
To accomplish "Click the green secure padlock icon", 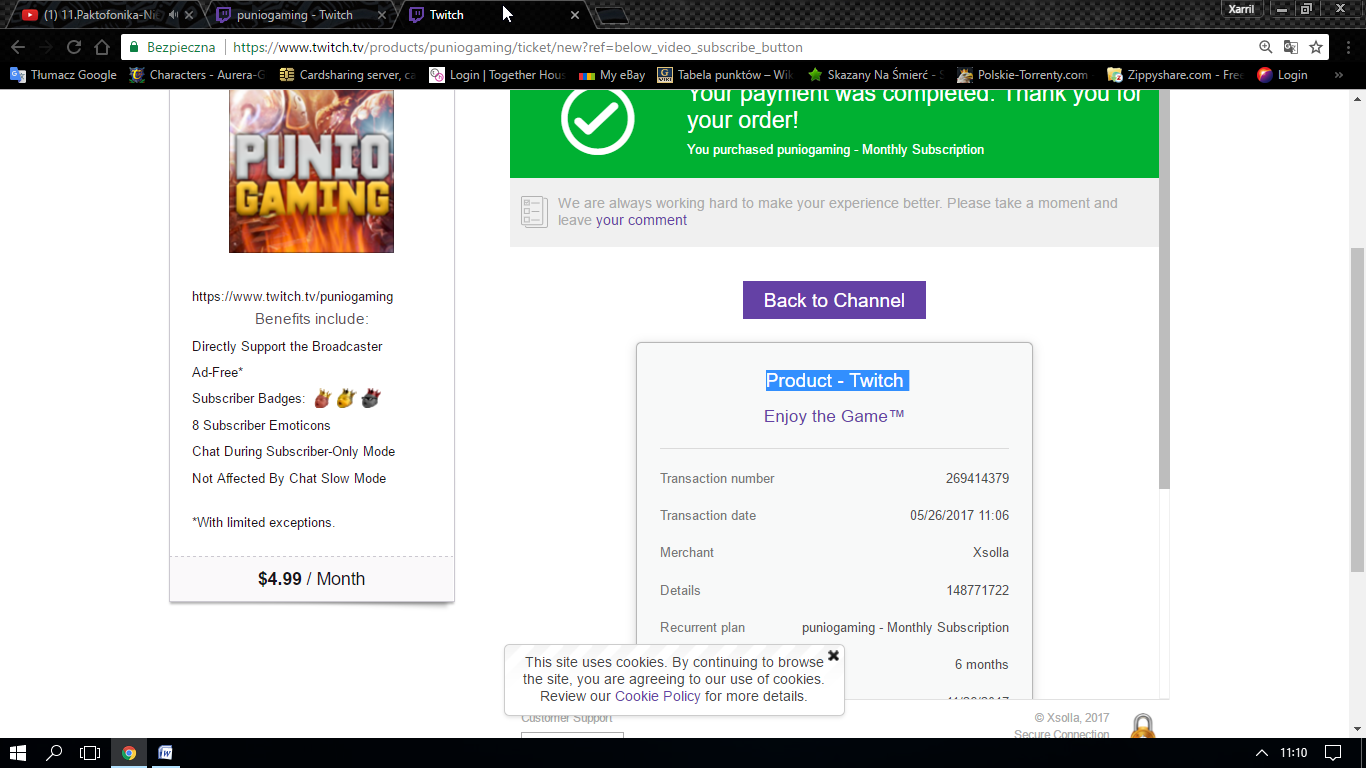I will (x=134, y=47).
